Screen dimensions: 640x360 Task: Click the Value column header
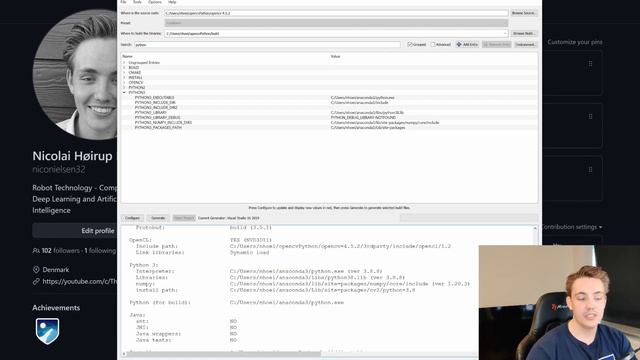click(335, 56)
